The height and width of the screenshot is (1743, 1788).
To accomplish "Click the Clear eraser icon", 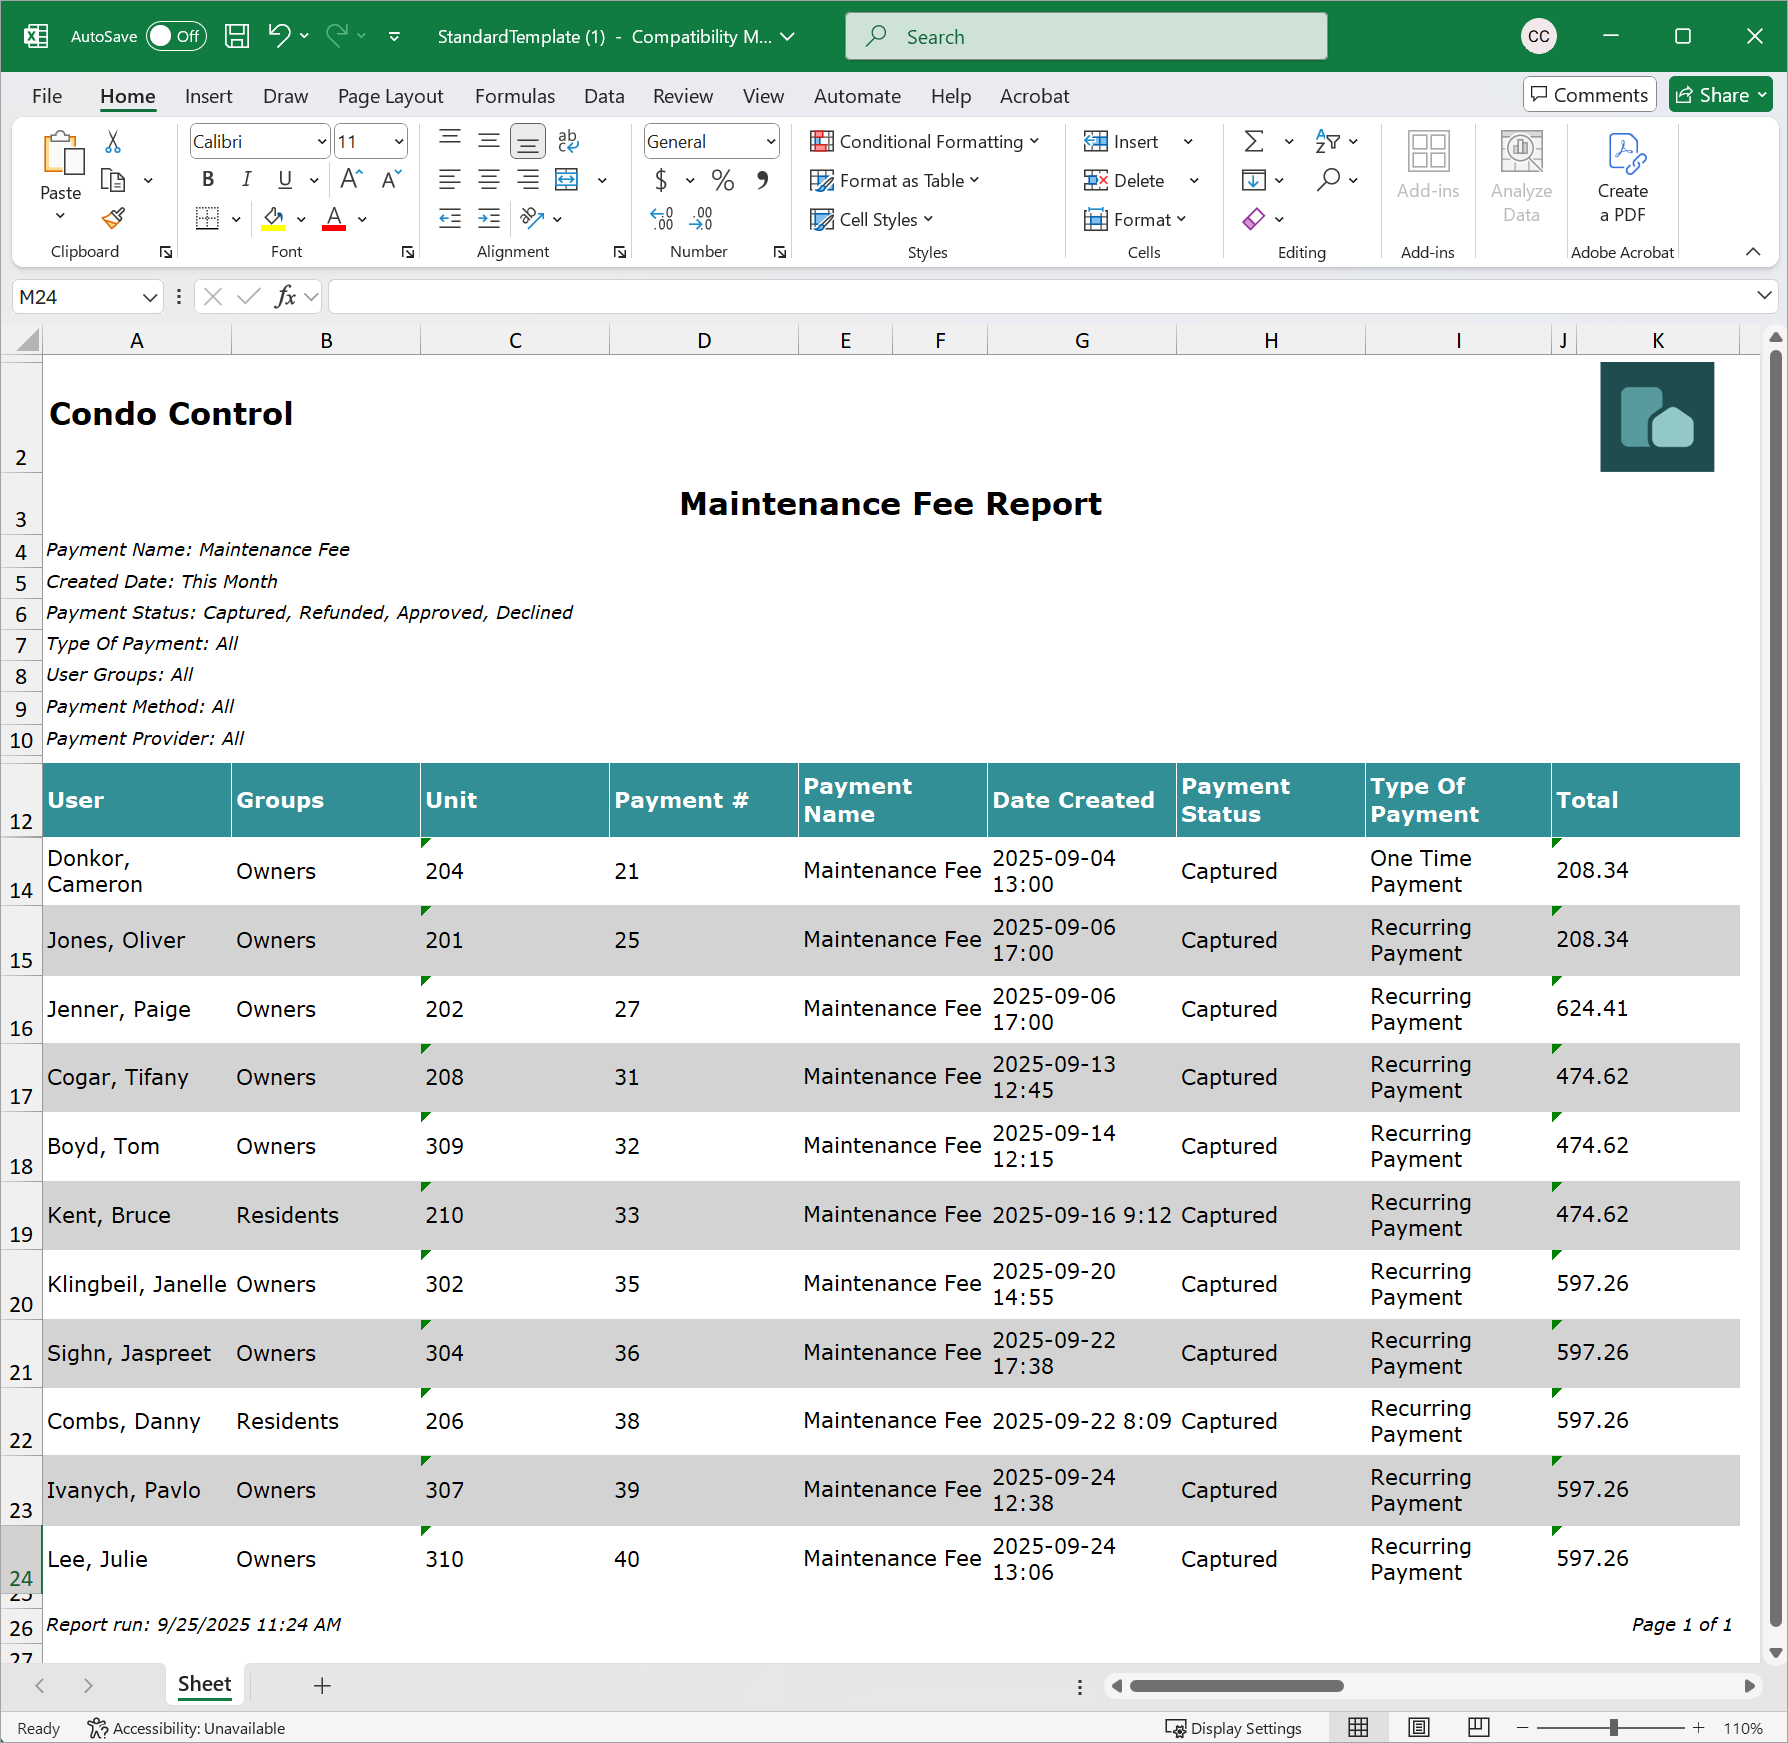I will click(1254, 218).
